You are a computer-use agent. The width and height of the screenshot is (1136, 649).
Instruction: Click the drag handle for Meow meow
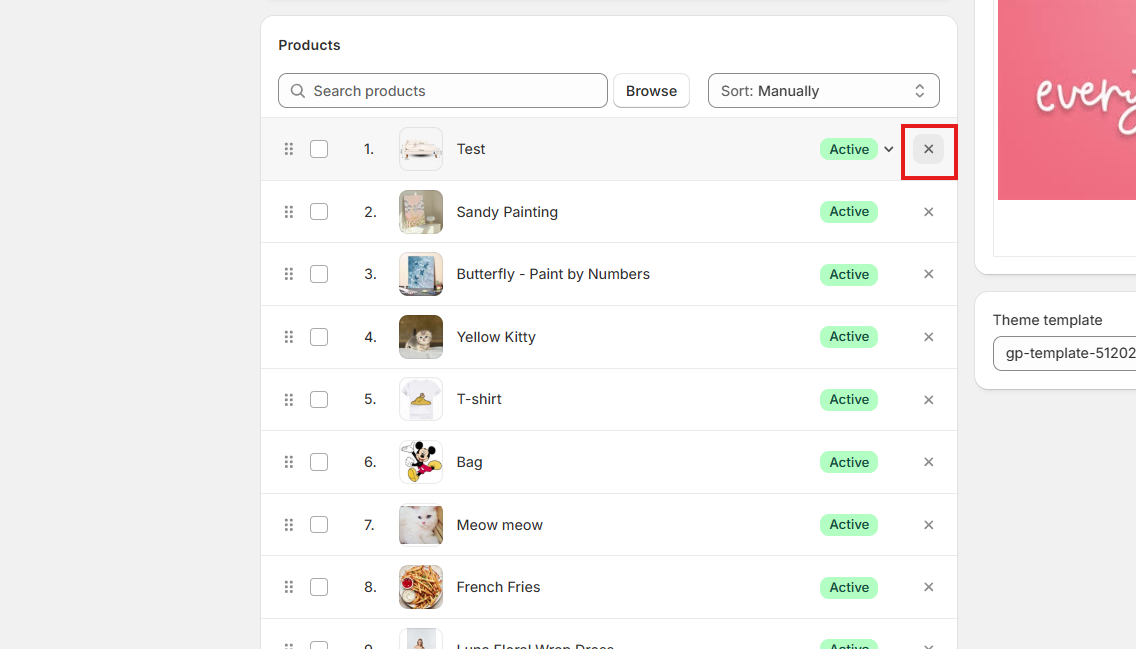pos(289,524)
